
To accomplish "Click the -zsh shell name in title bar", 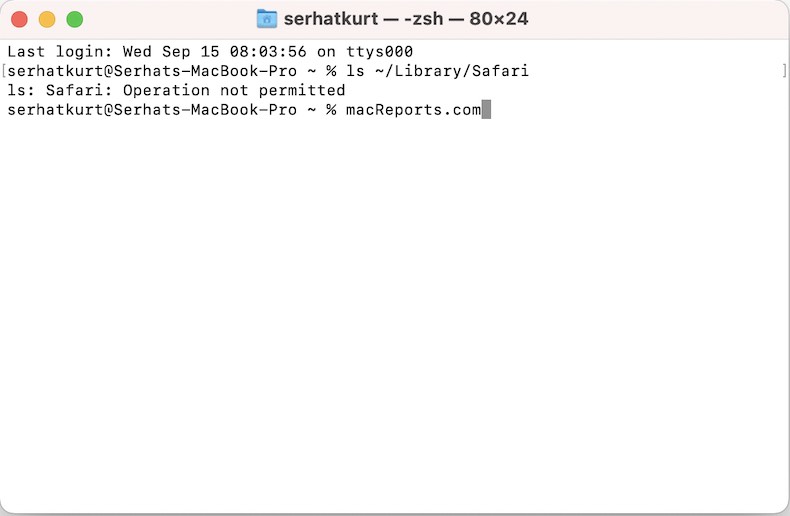I will pos(423,19).
